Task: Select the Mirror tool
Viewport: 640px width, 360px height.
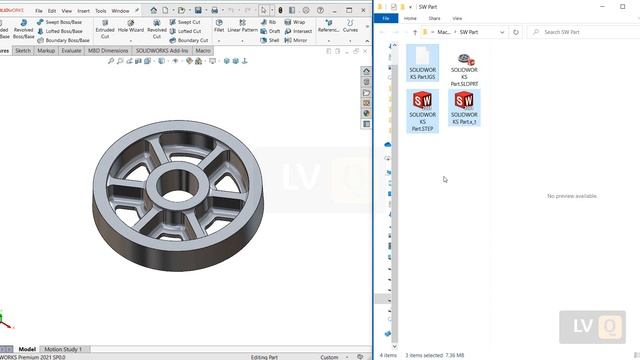Action: click(296, 40)
